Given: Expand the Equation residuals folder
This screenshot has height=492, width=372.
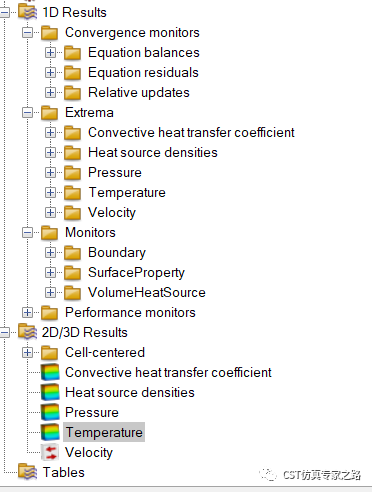Looking at the screenshot, I should [x=50, y=72].
